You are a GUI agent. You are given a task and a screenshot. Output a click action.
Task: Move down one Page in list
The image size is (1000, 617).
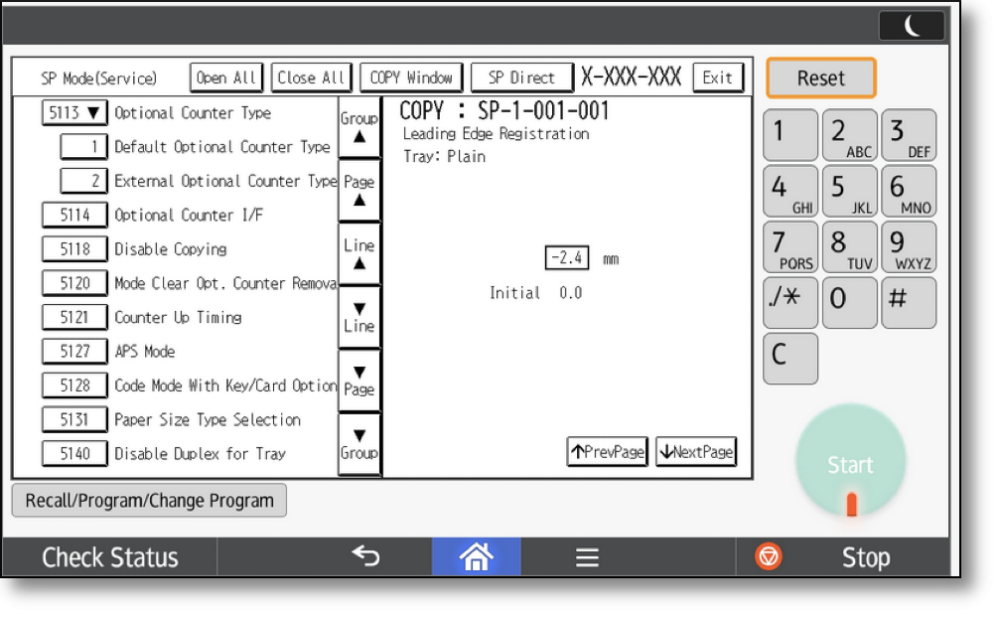pos(359,380)
